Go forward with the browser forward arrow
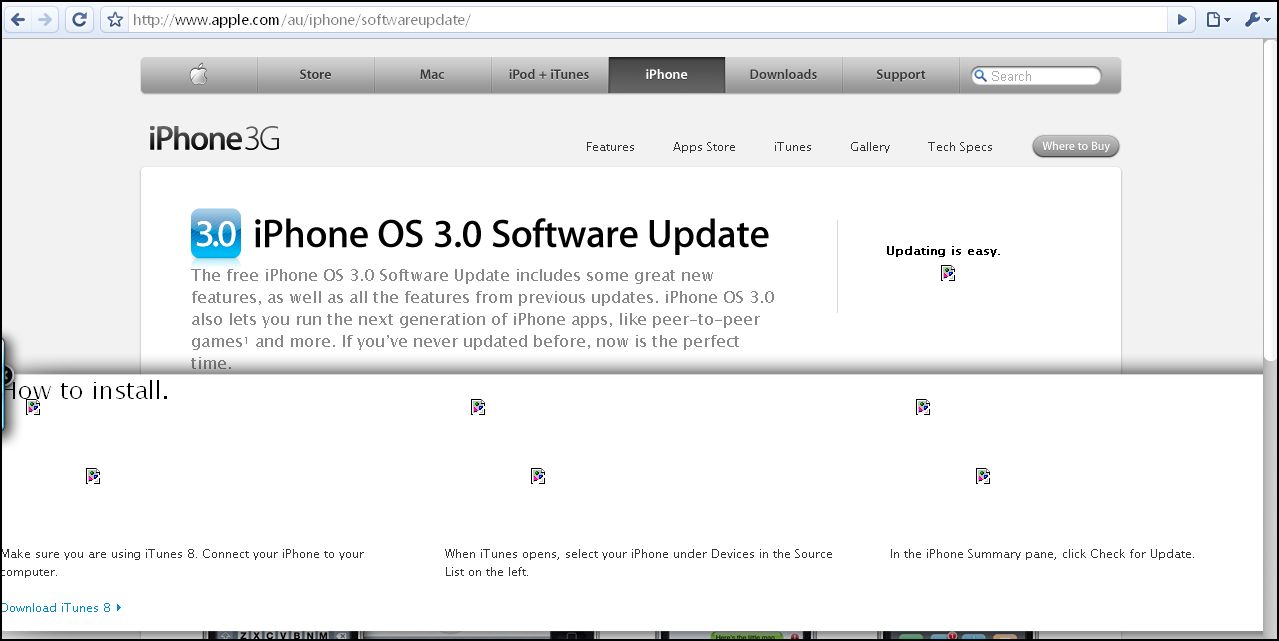The image size is (1279, 641). (x=45, y=19)
